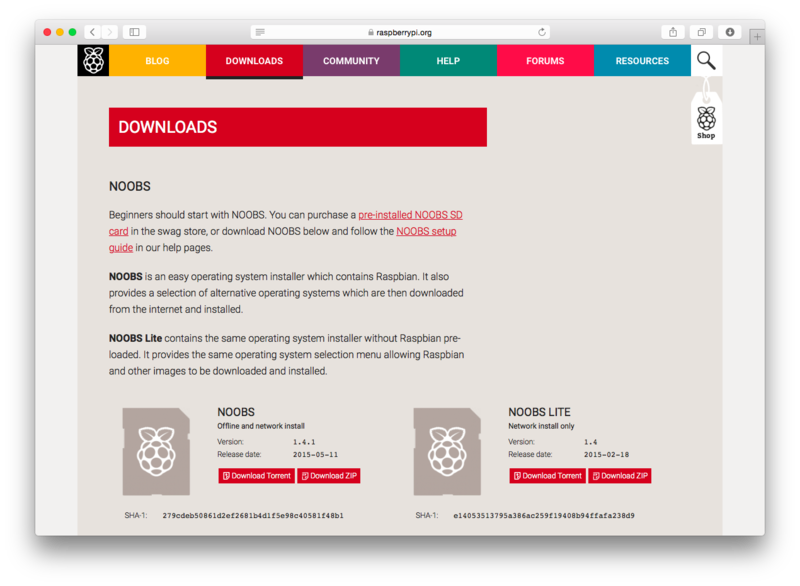The image size is (800, 586).
Task: Open the Safari downloads button
Action: [730, 32]
